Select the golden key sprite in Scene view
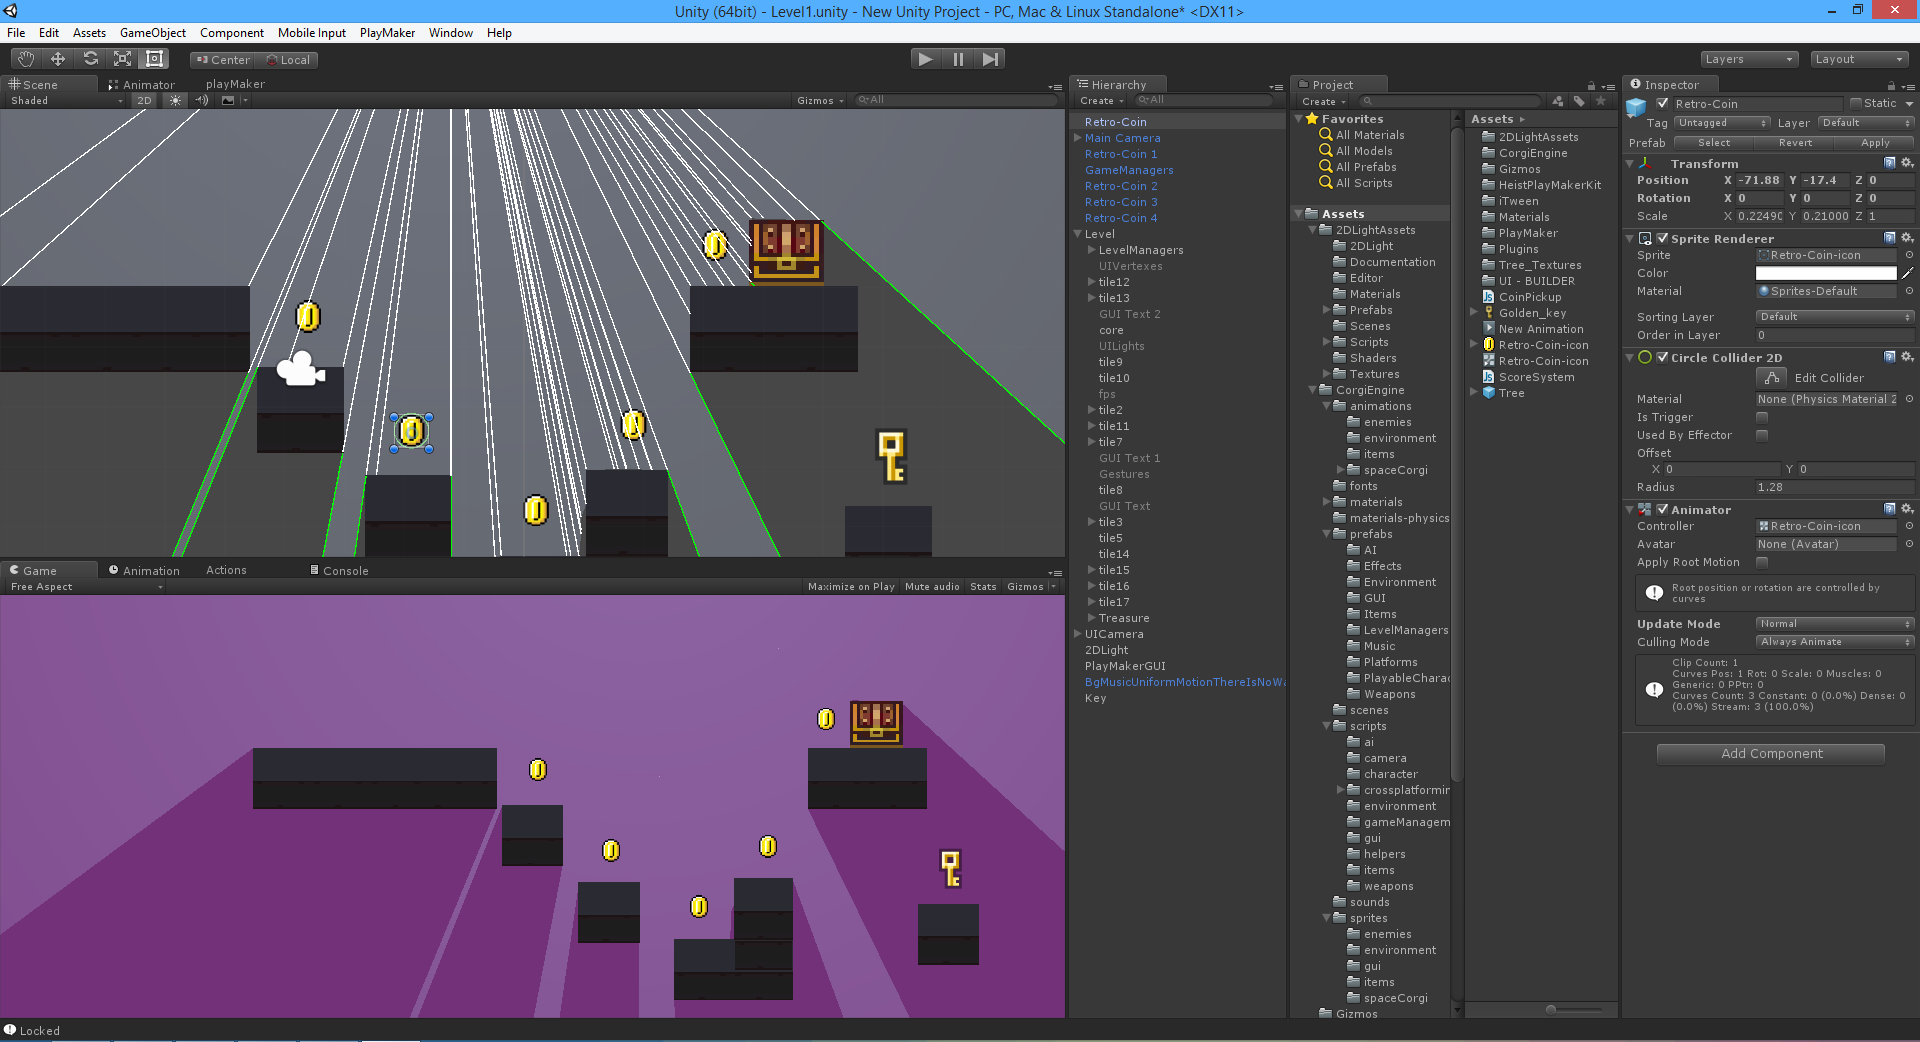The width and height of the screenshot is (1920, 1042). click(892, 455)
